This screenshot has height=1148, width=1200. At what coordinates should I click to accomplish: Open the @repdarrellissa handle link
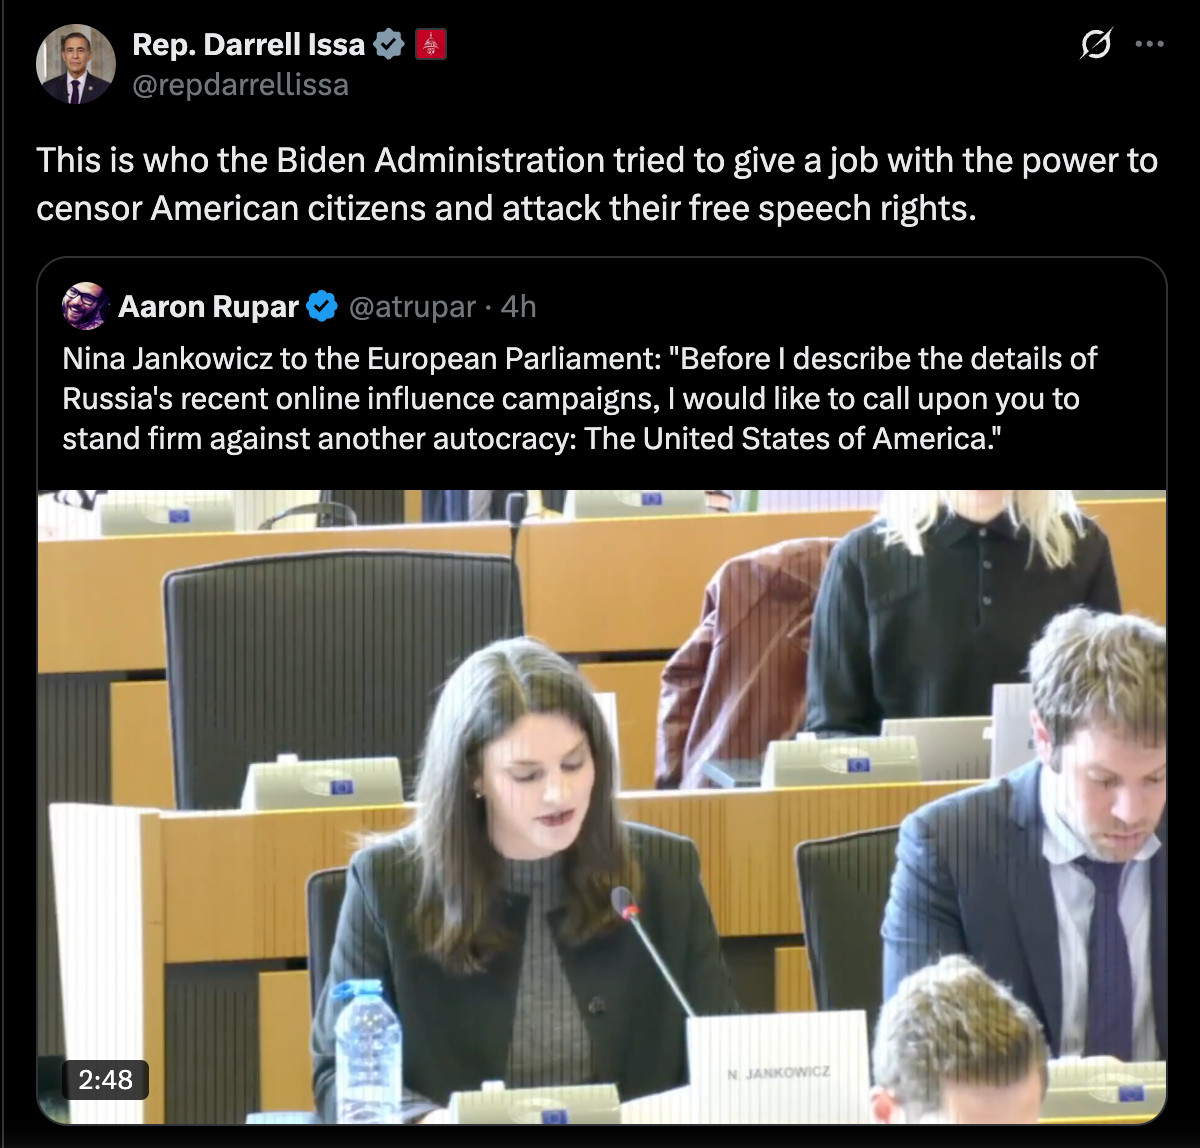point(240,84)
